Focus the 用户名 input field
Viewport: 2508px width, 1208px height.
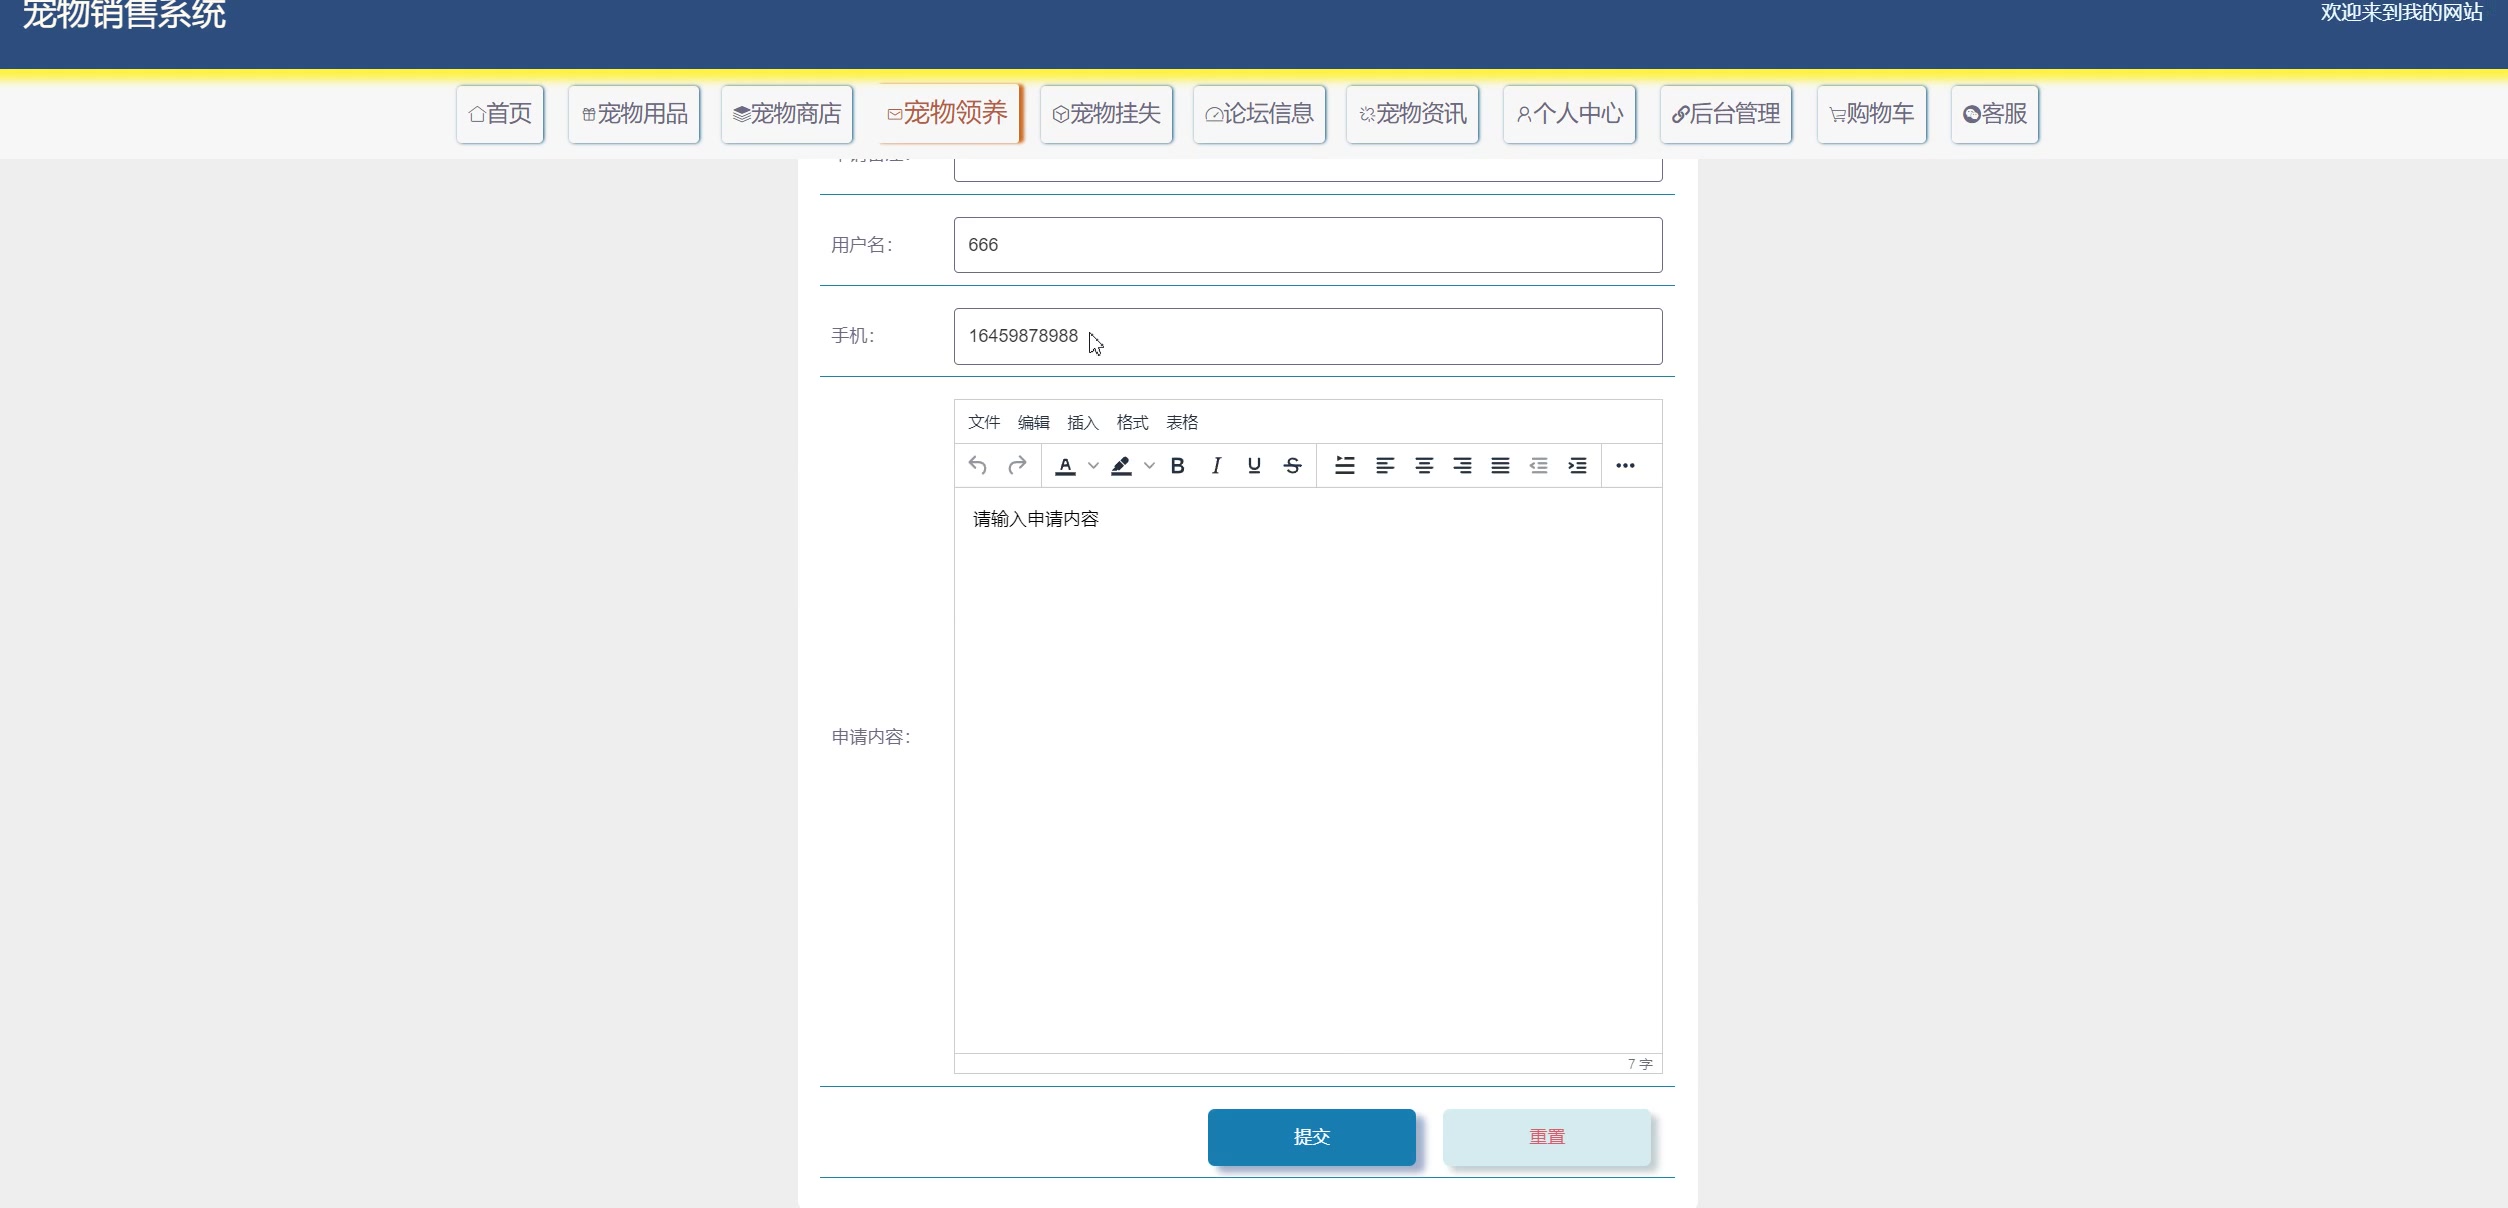(1308, 245)
